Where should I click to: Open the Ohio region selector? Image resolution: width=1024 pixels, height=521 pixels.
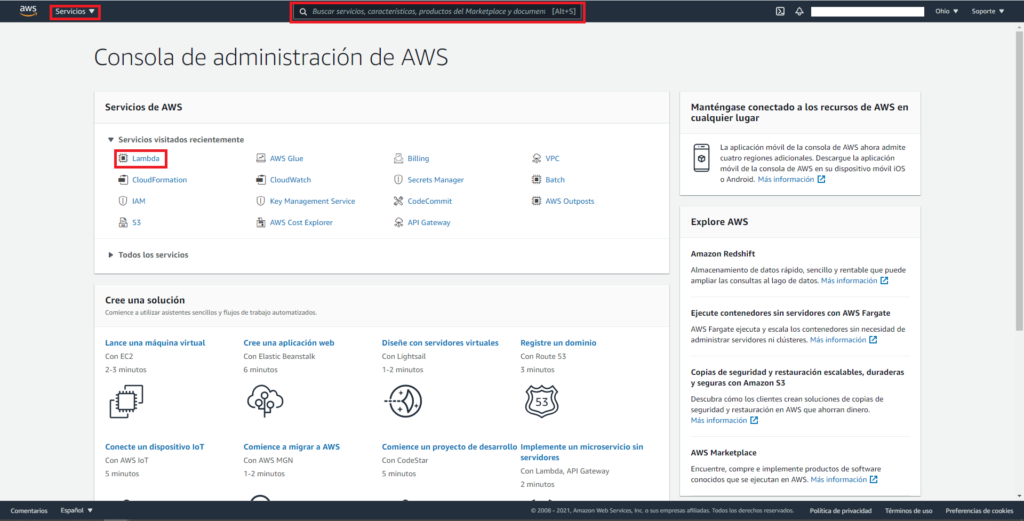[x=946, y=12]
